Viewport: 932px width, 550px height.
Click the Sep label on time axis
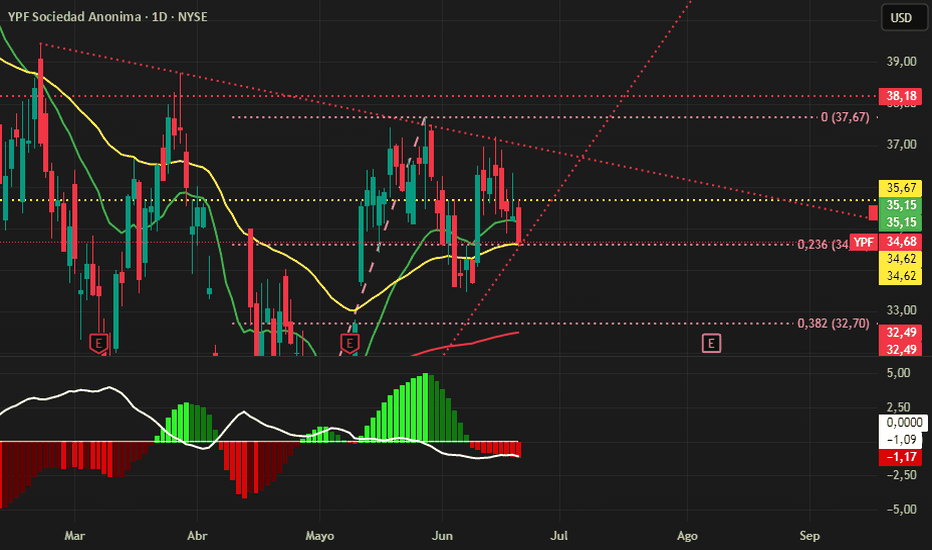810,536
